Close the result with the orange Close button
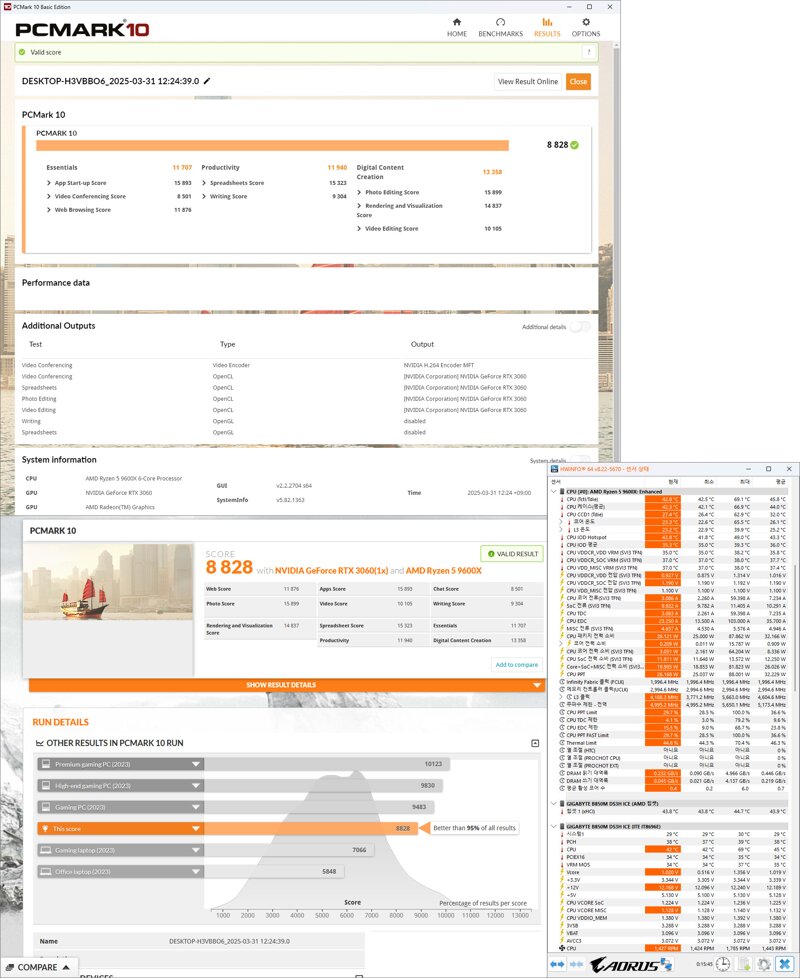Image resolution: width=800 pixels, height=978 pixels. (578, 82)
